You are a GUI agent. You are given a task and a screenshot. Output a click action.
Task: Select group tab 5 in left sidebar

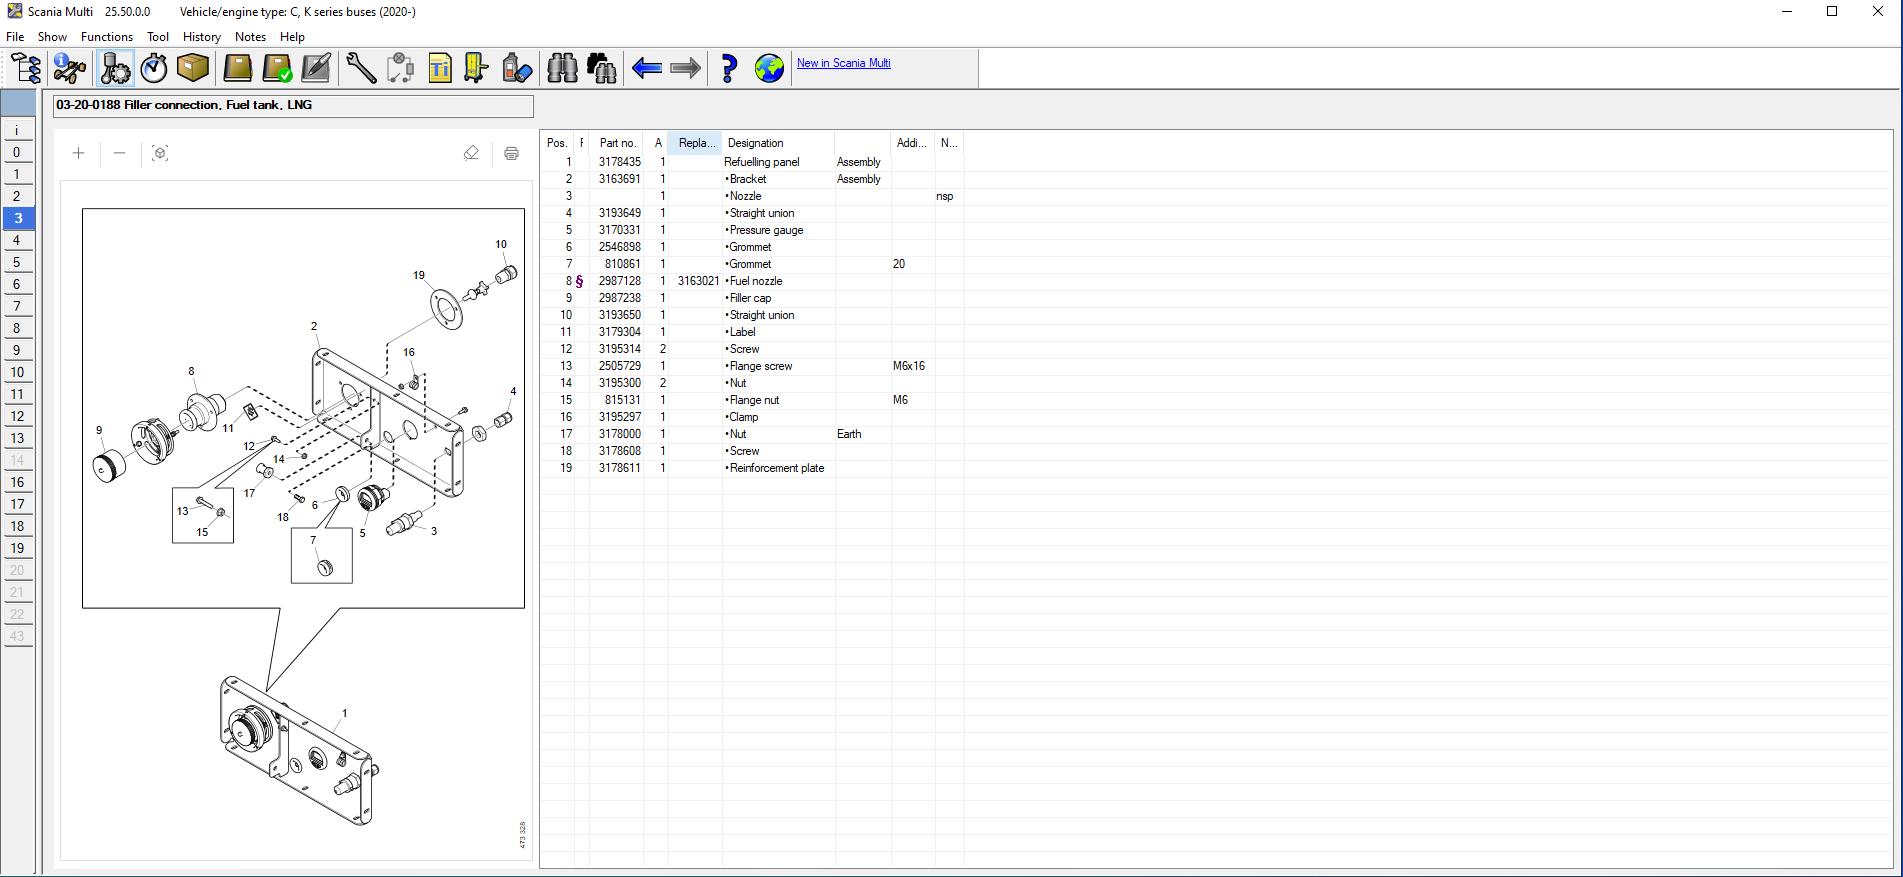(17, 262)
